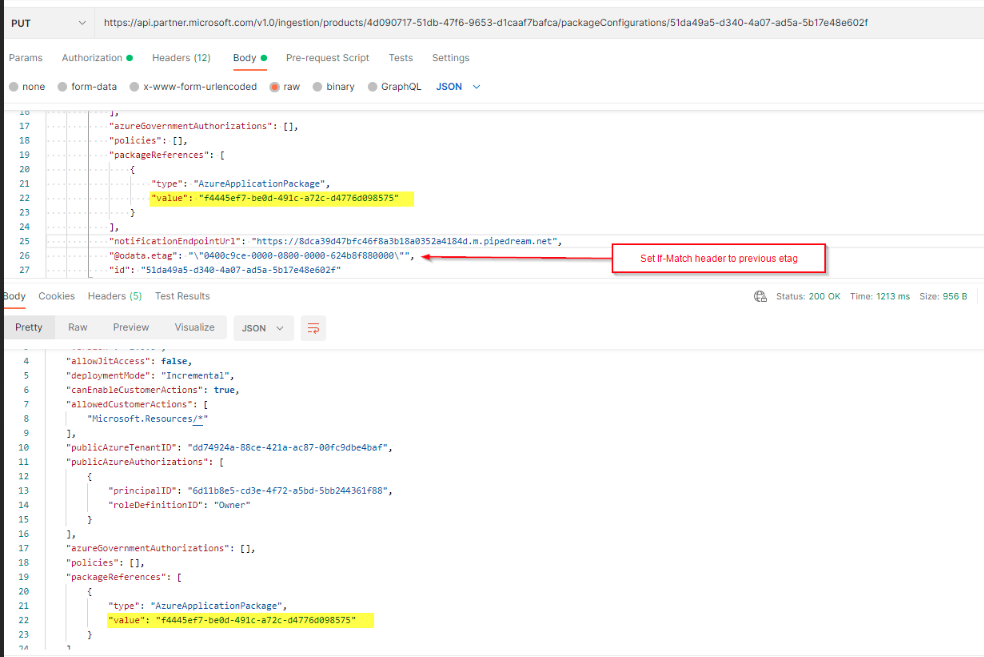This screenshot has width=984, height=657.
Task: Click the Status 200 OK indicator
Action: (808, 296)
